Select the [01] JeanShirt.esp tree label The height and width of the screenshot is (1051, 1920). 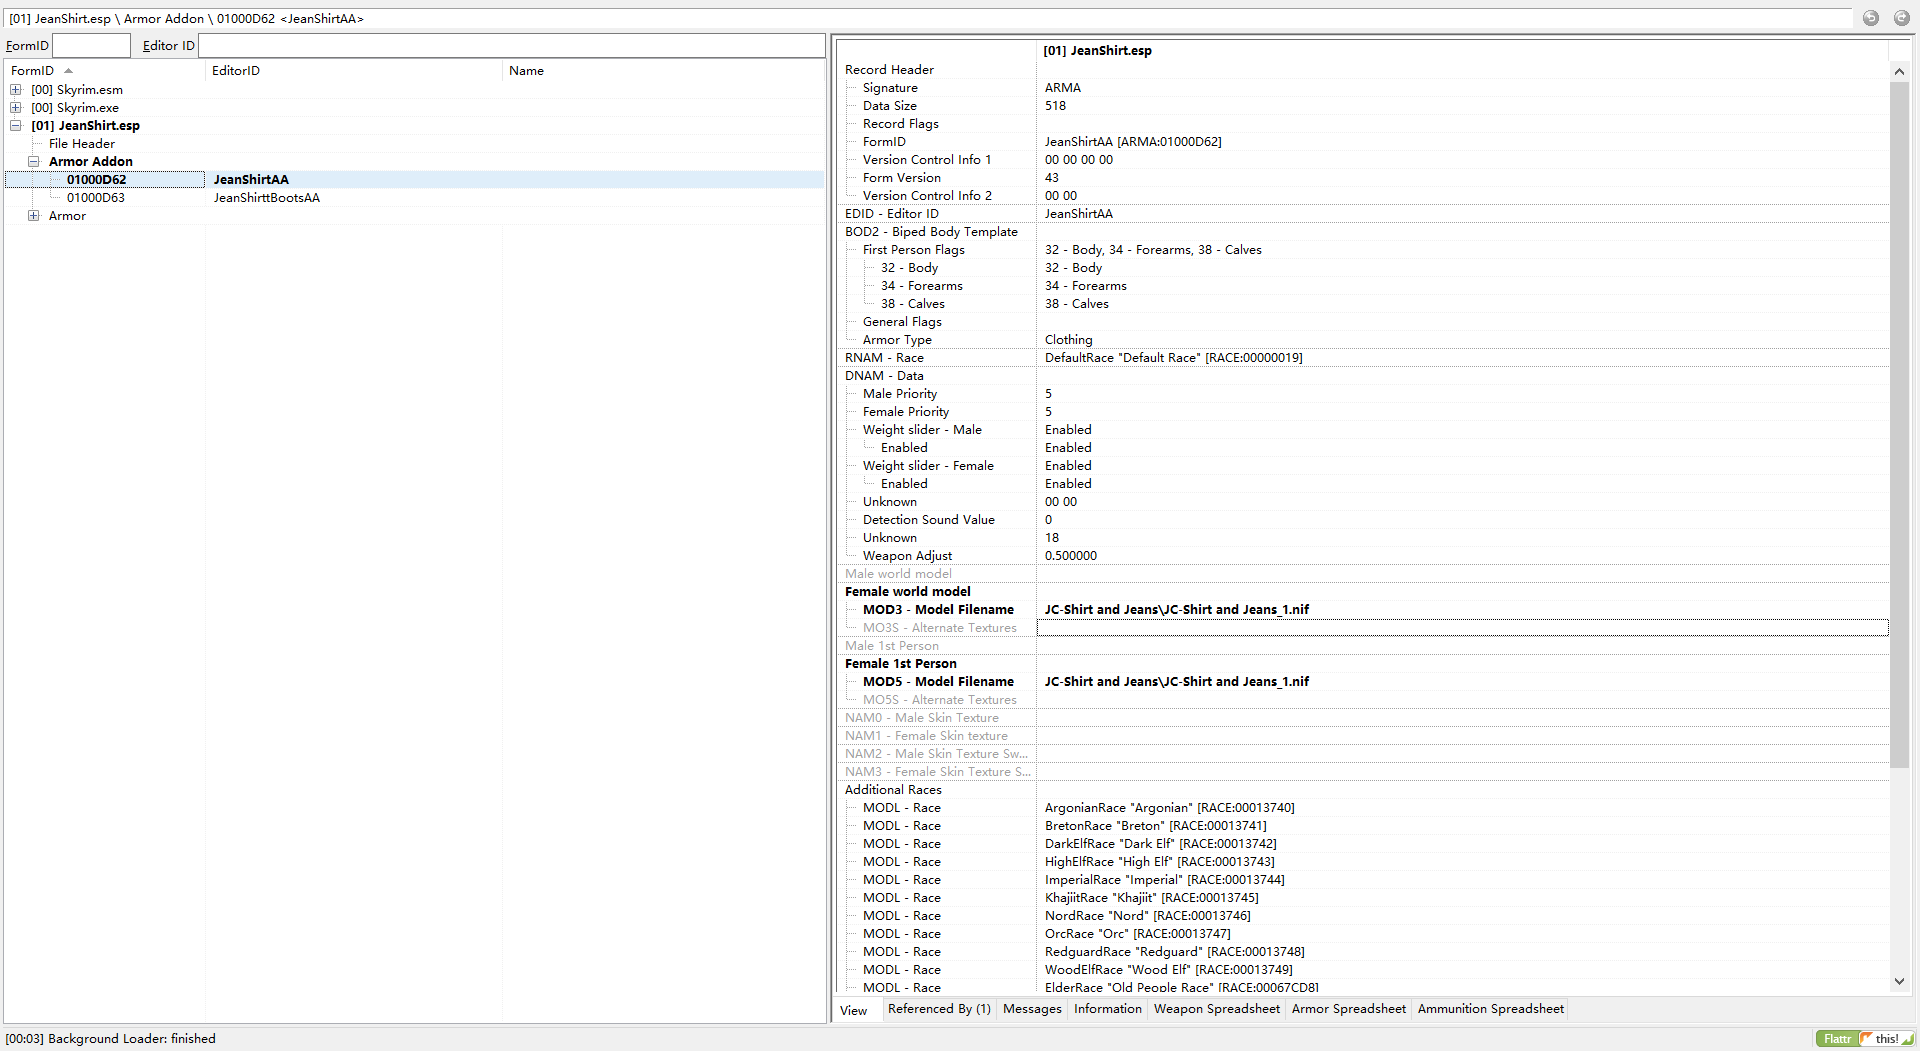85,126
